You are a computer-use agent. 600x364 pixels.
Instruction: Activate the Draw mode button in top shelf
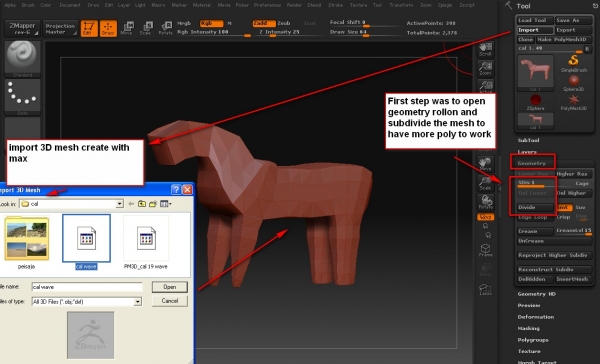coord(108,28)
